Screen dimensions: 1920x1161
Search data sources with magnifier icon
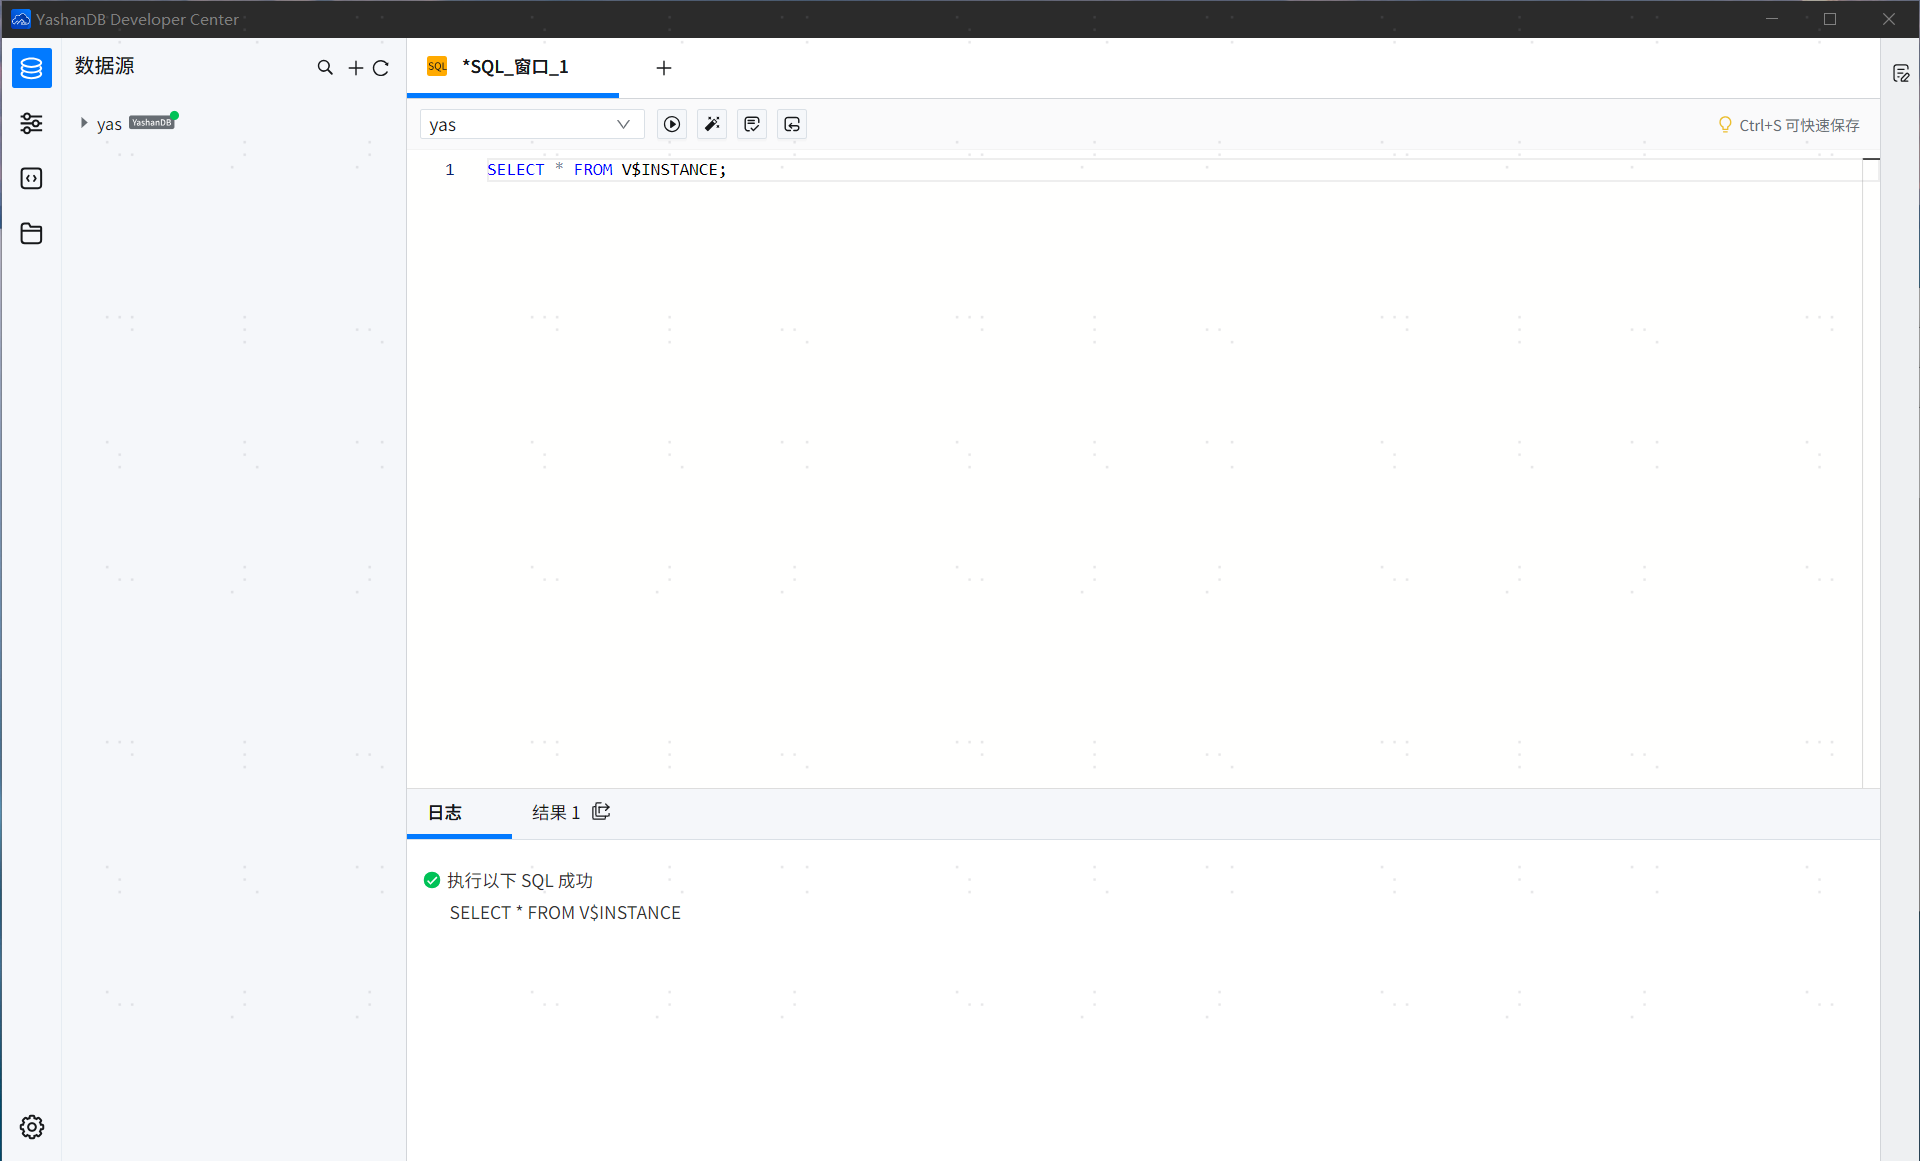click(x=325, y=68)
